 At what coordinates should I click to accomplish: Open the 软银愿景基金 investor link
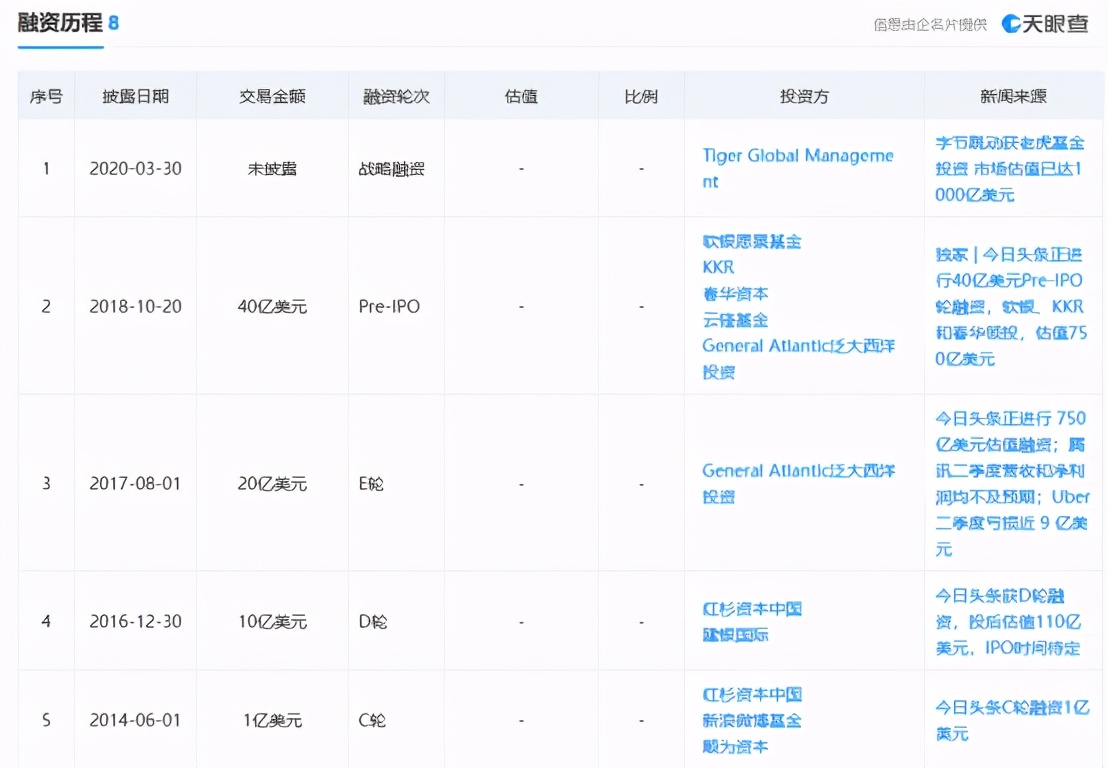point(752,242)
